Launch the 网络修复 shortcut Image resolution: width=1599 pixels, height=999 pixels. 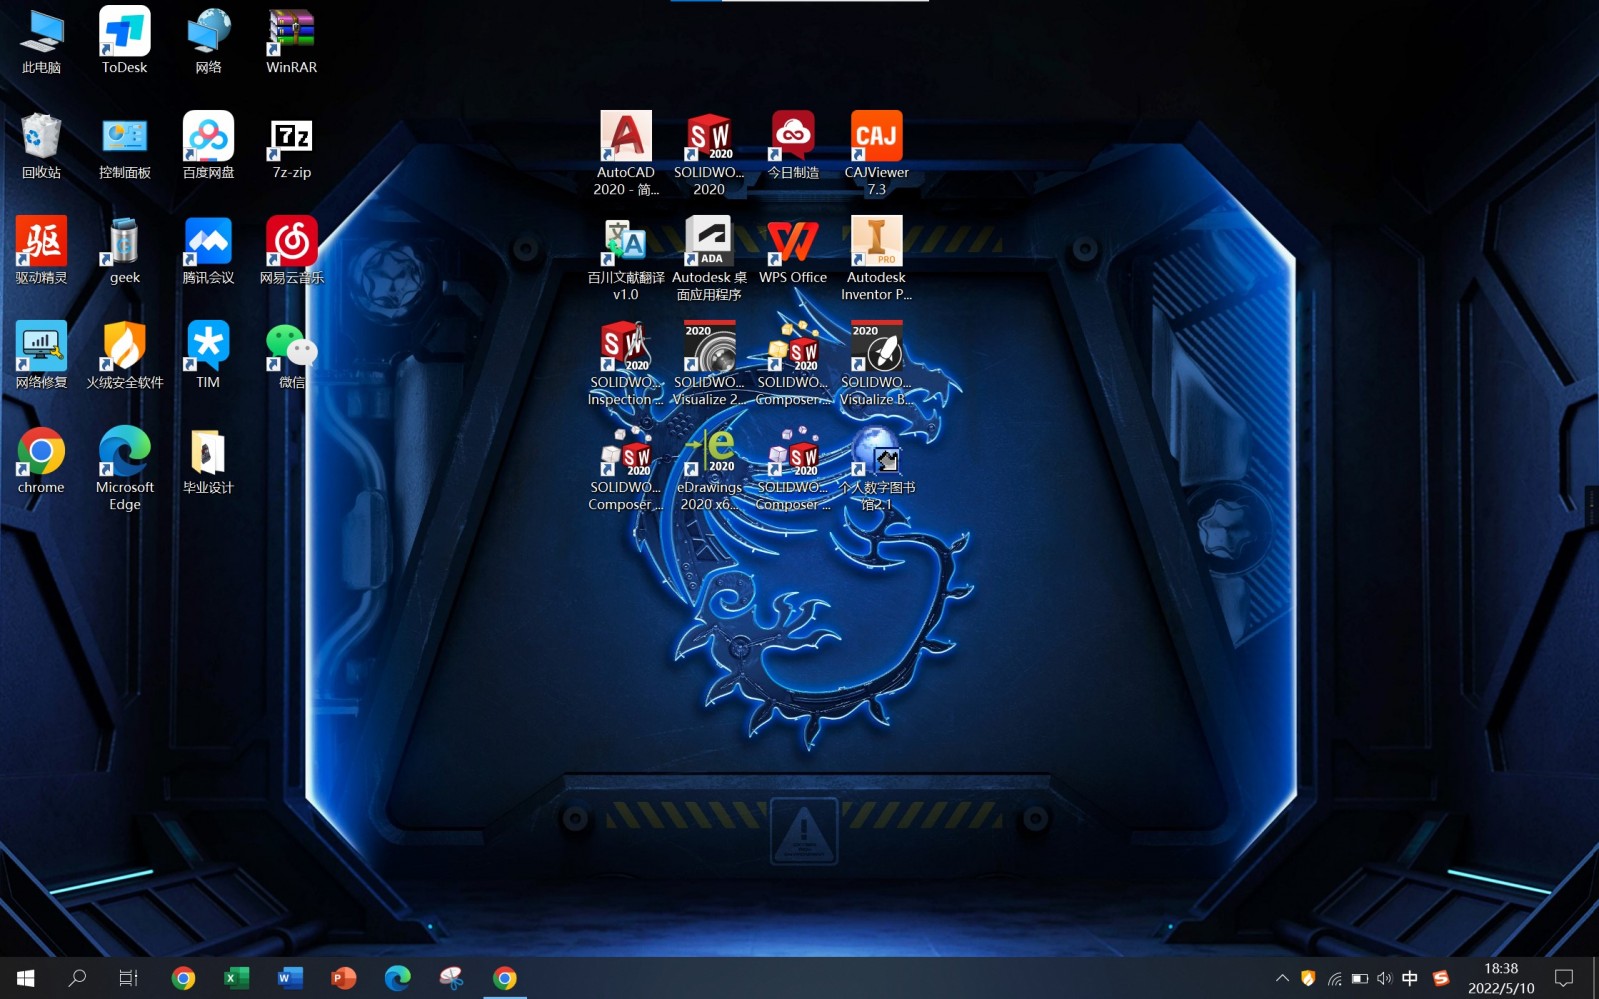pyautogui.click(x=41, y=356)
